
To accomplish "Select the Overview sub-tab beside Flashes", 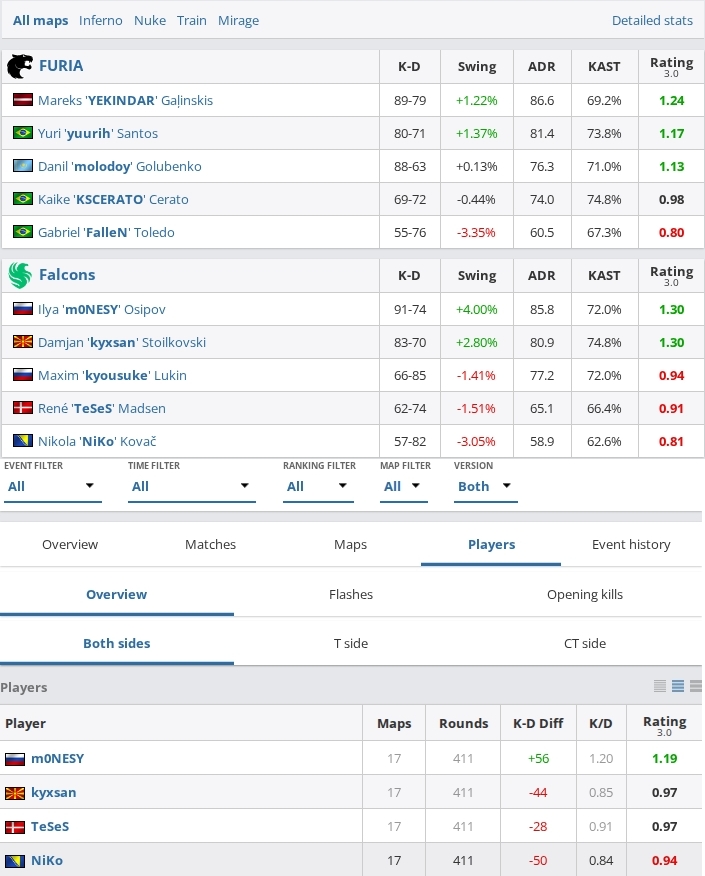I will point(117,594).
